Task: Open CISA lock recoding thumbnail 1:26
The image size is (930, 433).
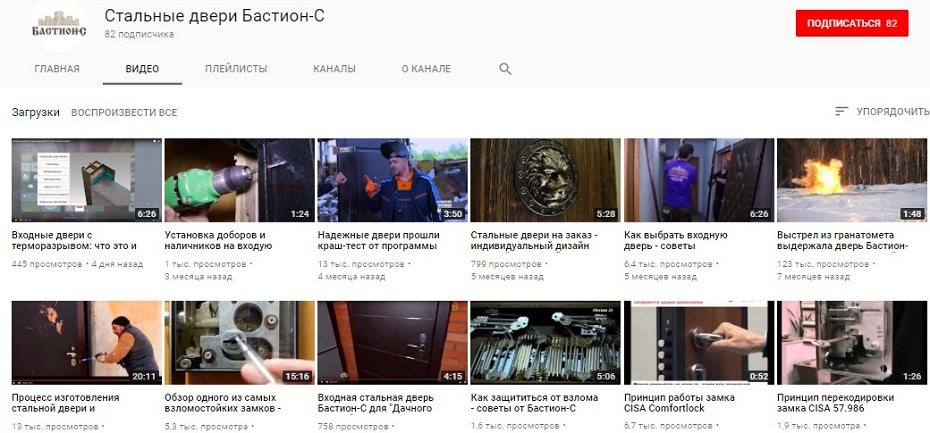Action: [852, 343]
